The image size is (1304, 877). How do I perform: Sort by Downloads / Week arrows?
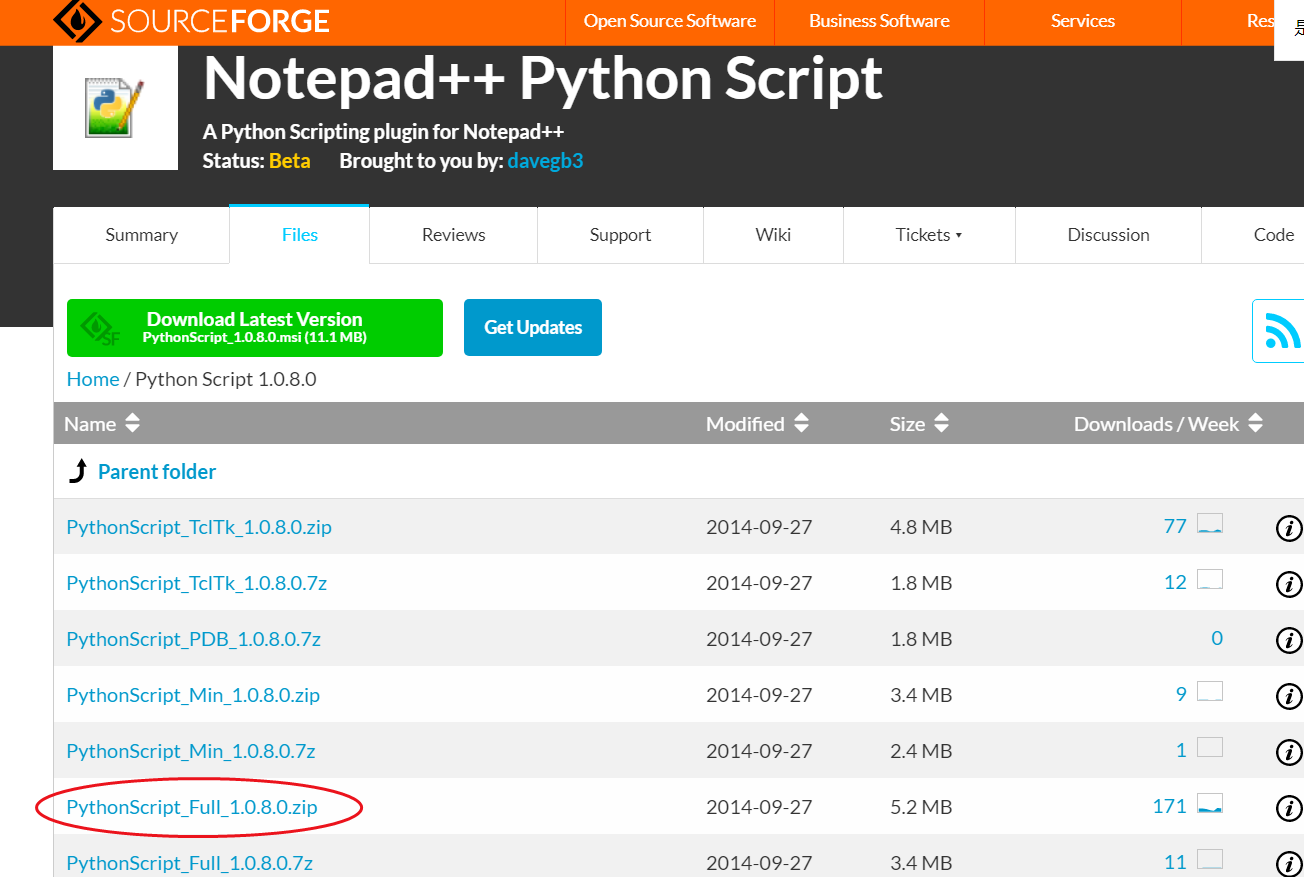pos(1256,424)
